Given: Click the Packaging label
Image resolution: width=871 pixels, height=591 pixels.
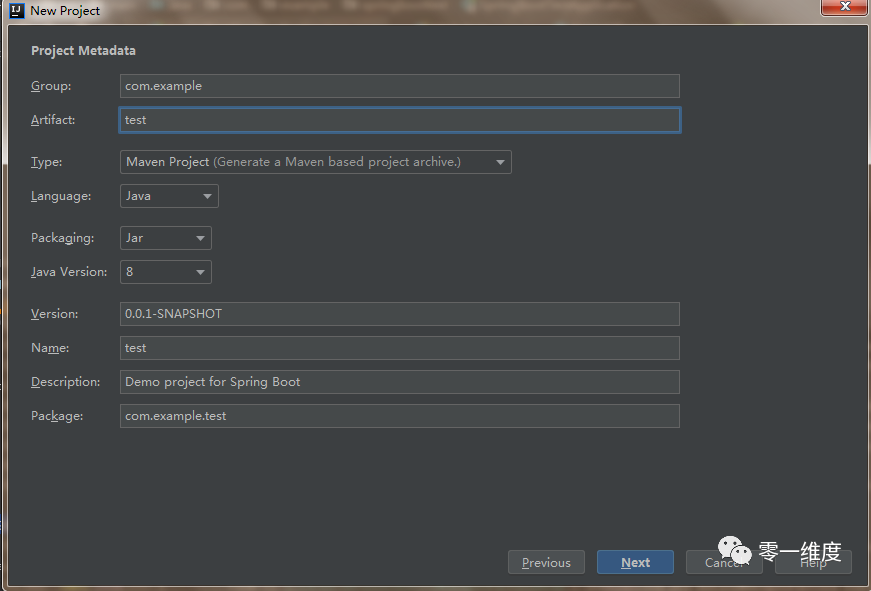Looking at the screenshot, I should pyautogui.click(x=63, y=238).
